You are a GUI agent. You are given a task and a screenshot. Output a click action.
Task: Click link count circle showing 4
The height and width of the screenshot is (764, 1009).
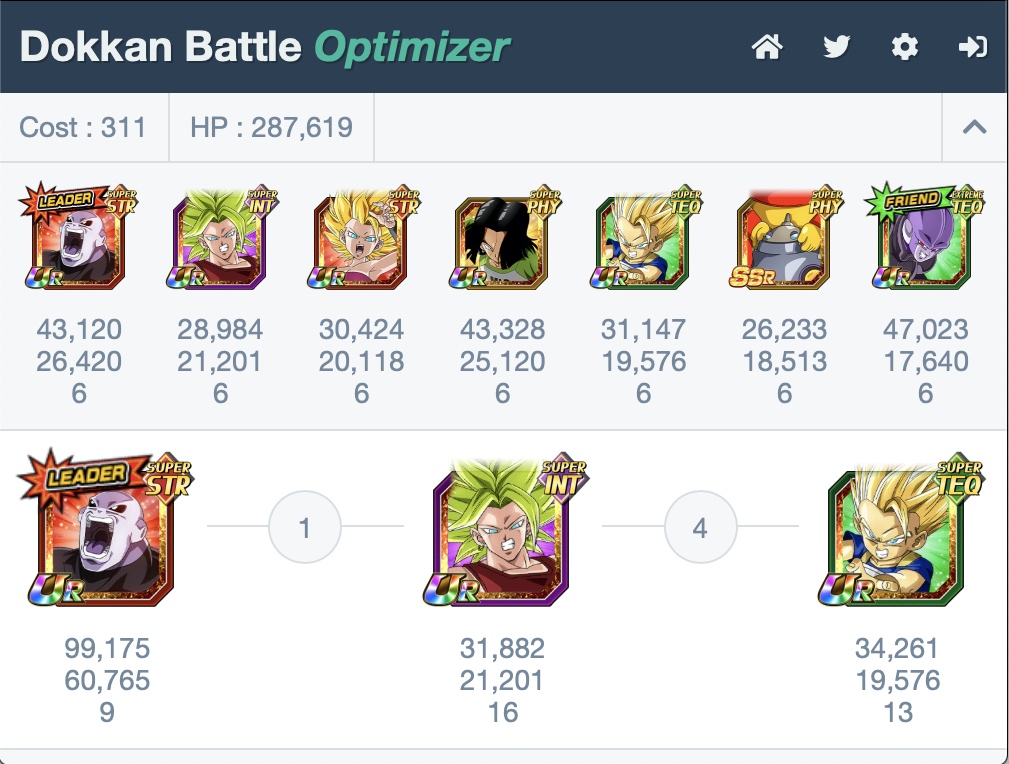(700, 527)
